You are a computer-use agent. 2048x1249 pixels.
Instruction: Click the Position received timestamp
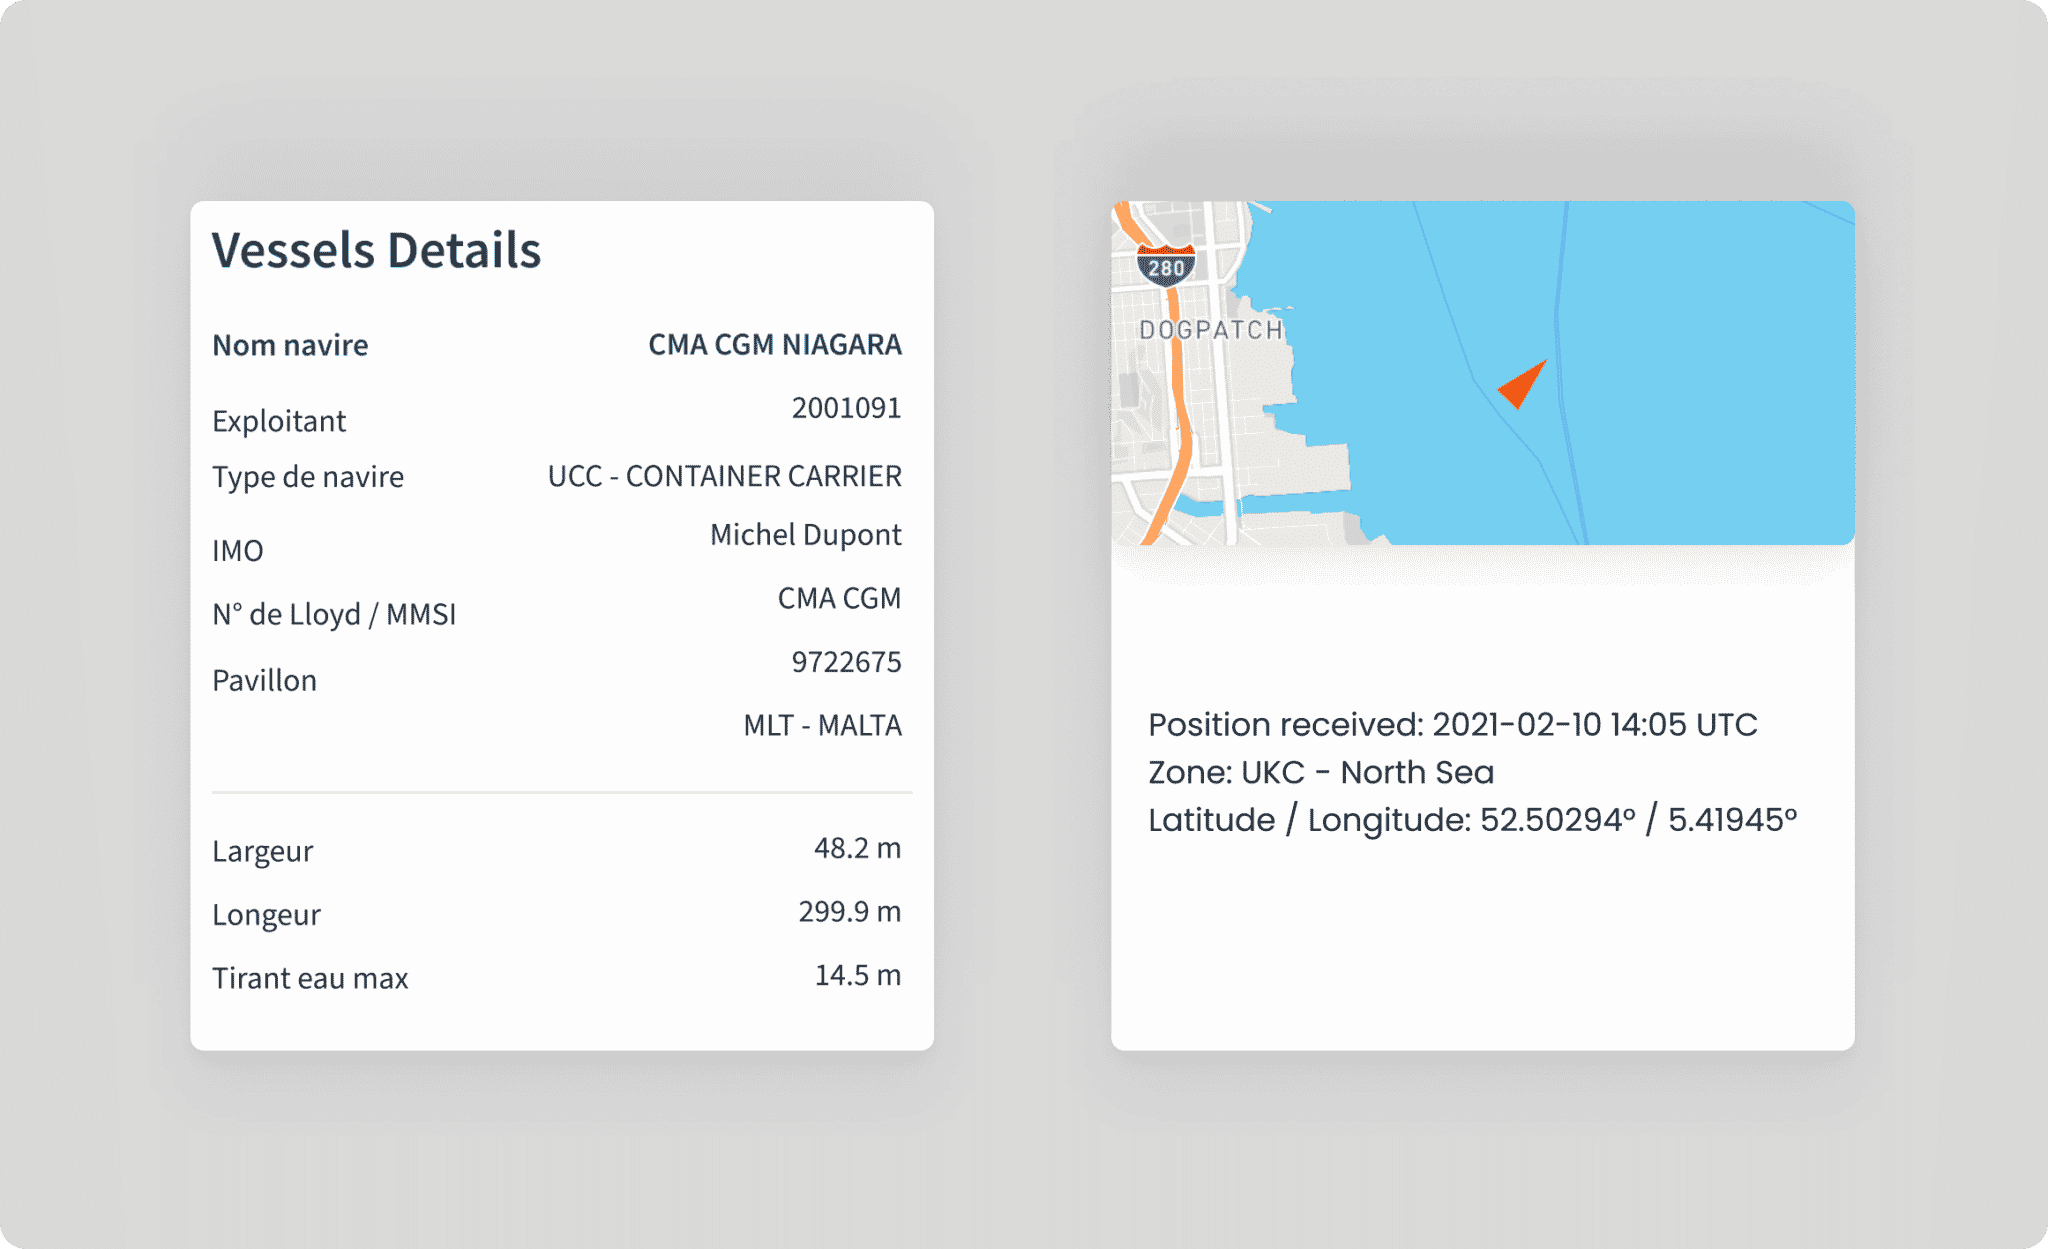[x=1453, y=724]
